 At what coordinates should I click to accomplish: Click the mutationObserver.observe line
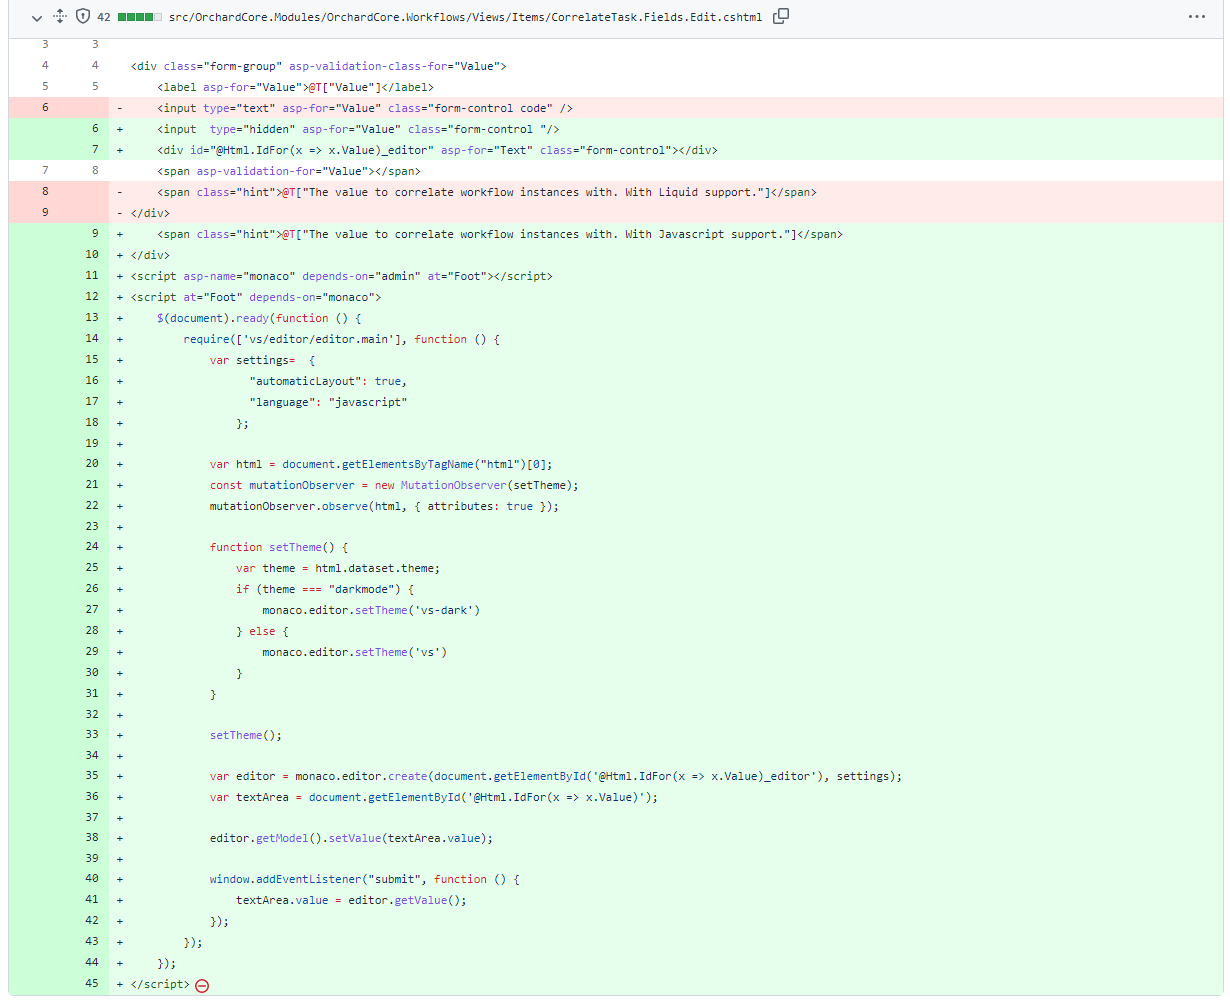click(616, 506)
